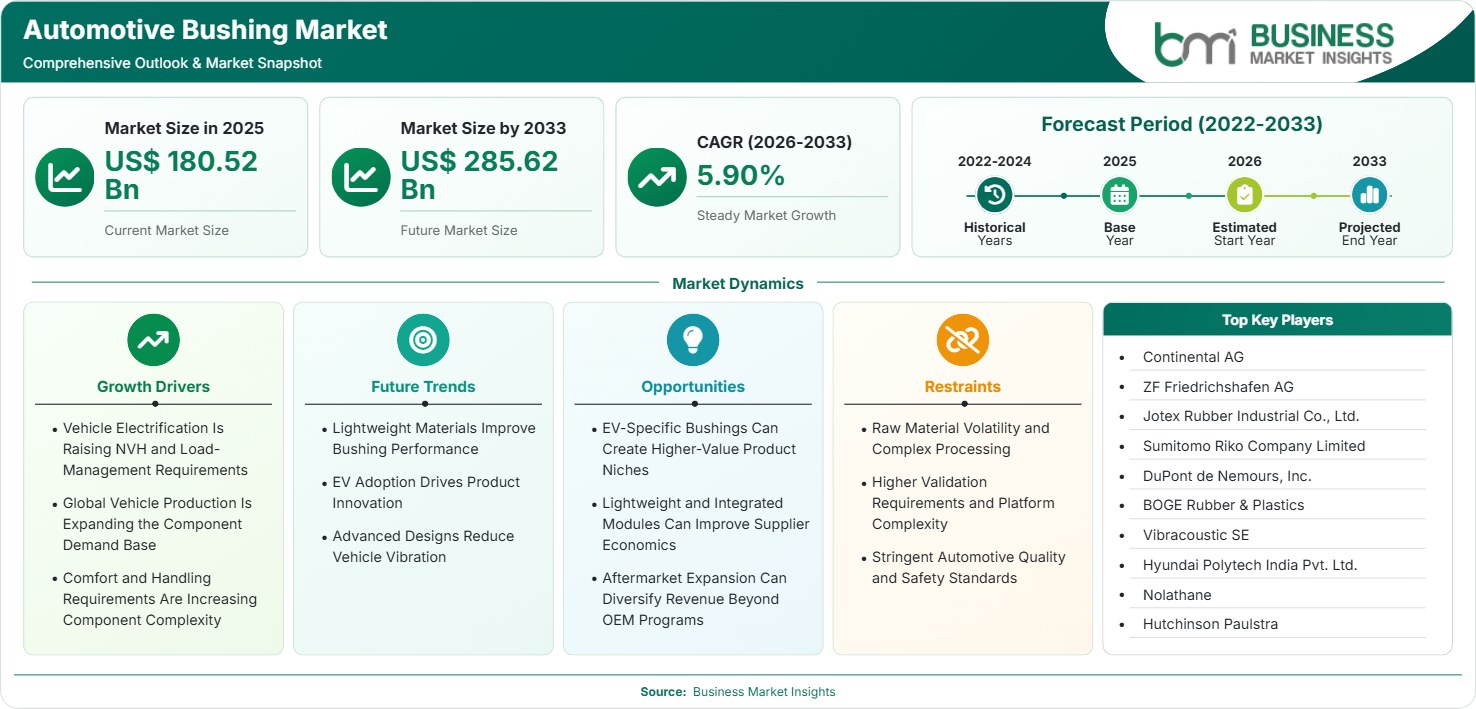
Task: Click the US$ 180.52 Bn value
Action: click(x=181, y=175)
